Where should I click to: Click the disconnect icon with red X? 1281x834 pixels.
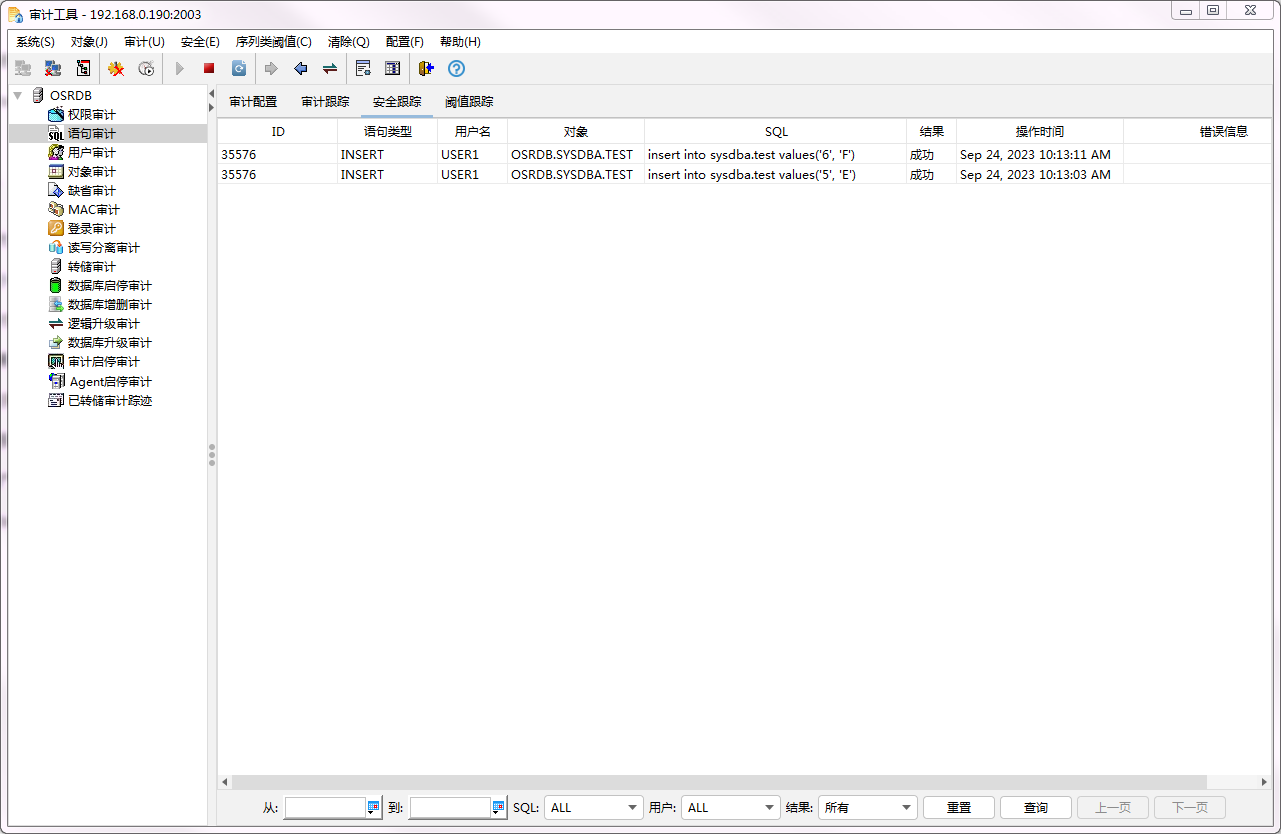(x=53, y=69)
